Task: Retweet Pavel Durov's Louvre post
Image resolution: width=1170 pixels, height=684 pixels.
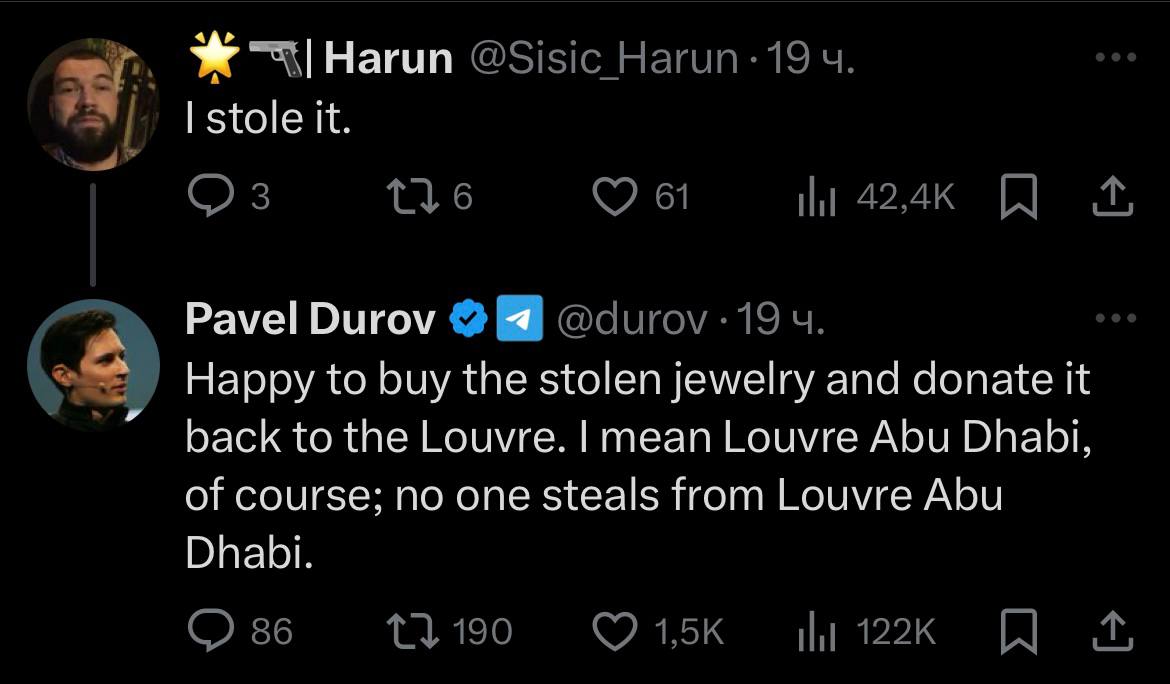Action: point(413,630)
